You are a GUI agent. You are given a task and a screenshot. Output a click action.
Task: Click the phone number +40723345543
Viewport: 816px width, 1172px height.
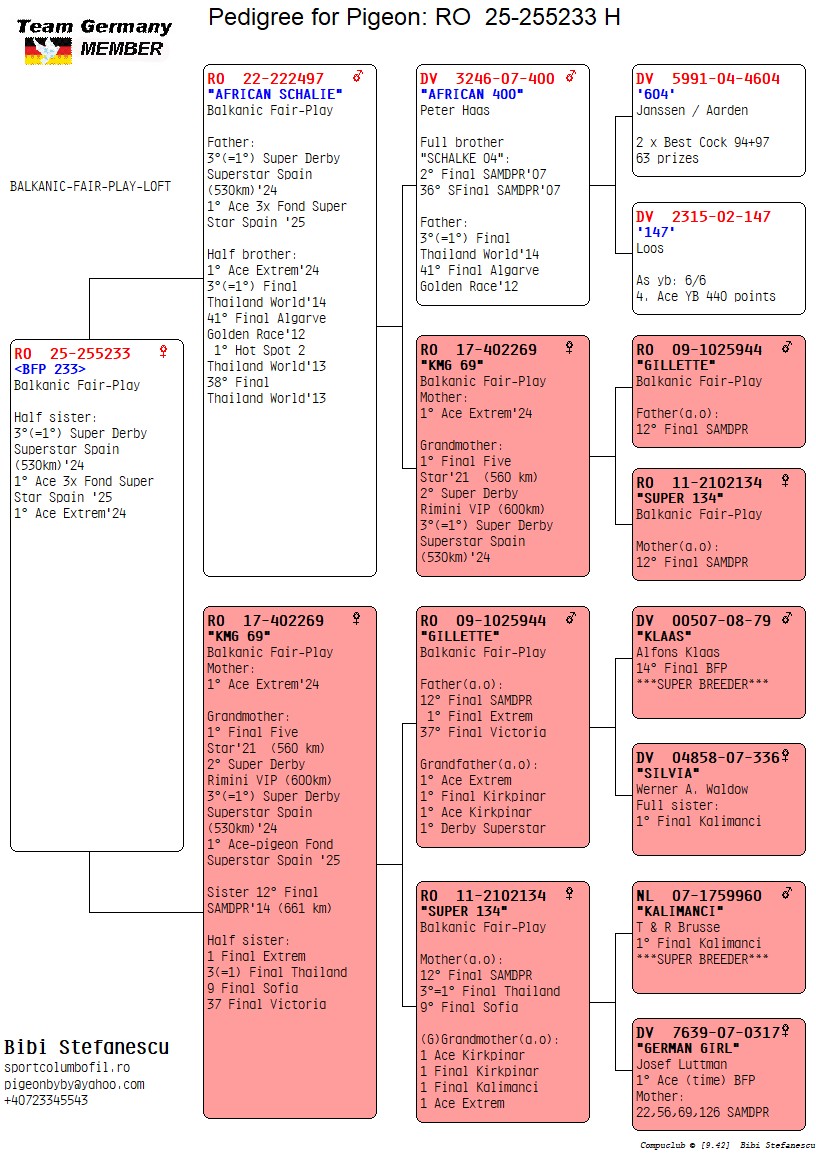tap(46, 1100)
